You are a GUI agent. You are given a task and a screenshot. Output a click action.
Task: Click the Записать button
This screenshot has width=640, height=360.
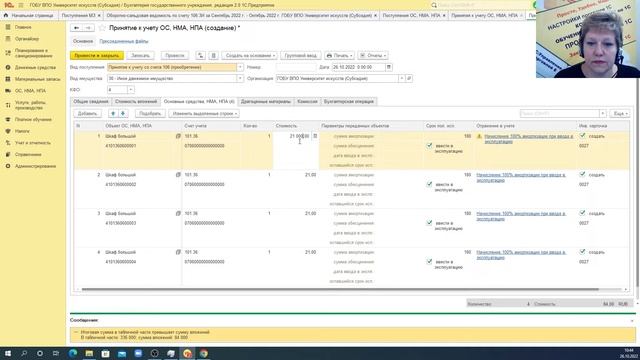point(140,56)
